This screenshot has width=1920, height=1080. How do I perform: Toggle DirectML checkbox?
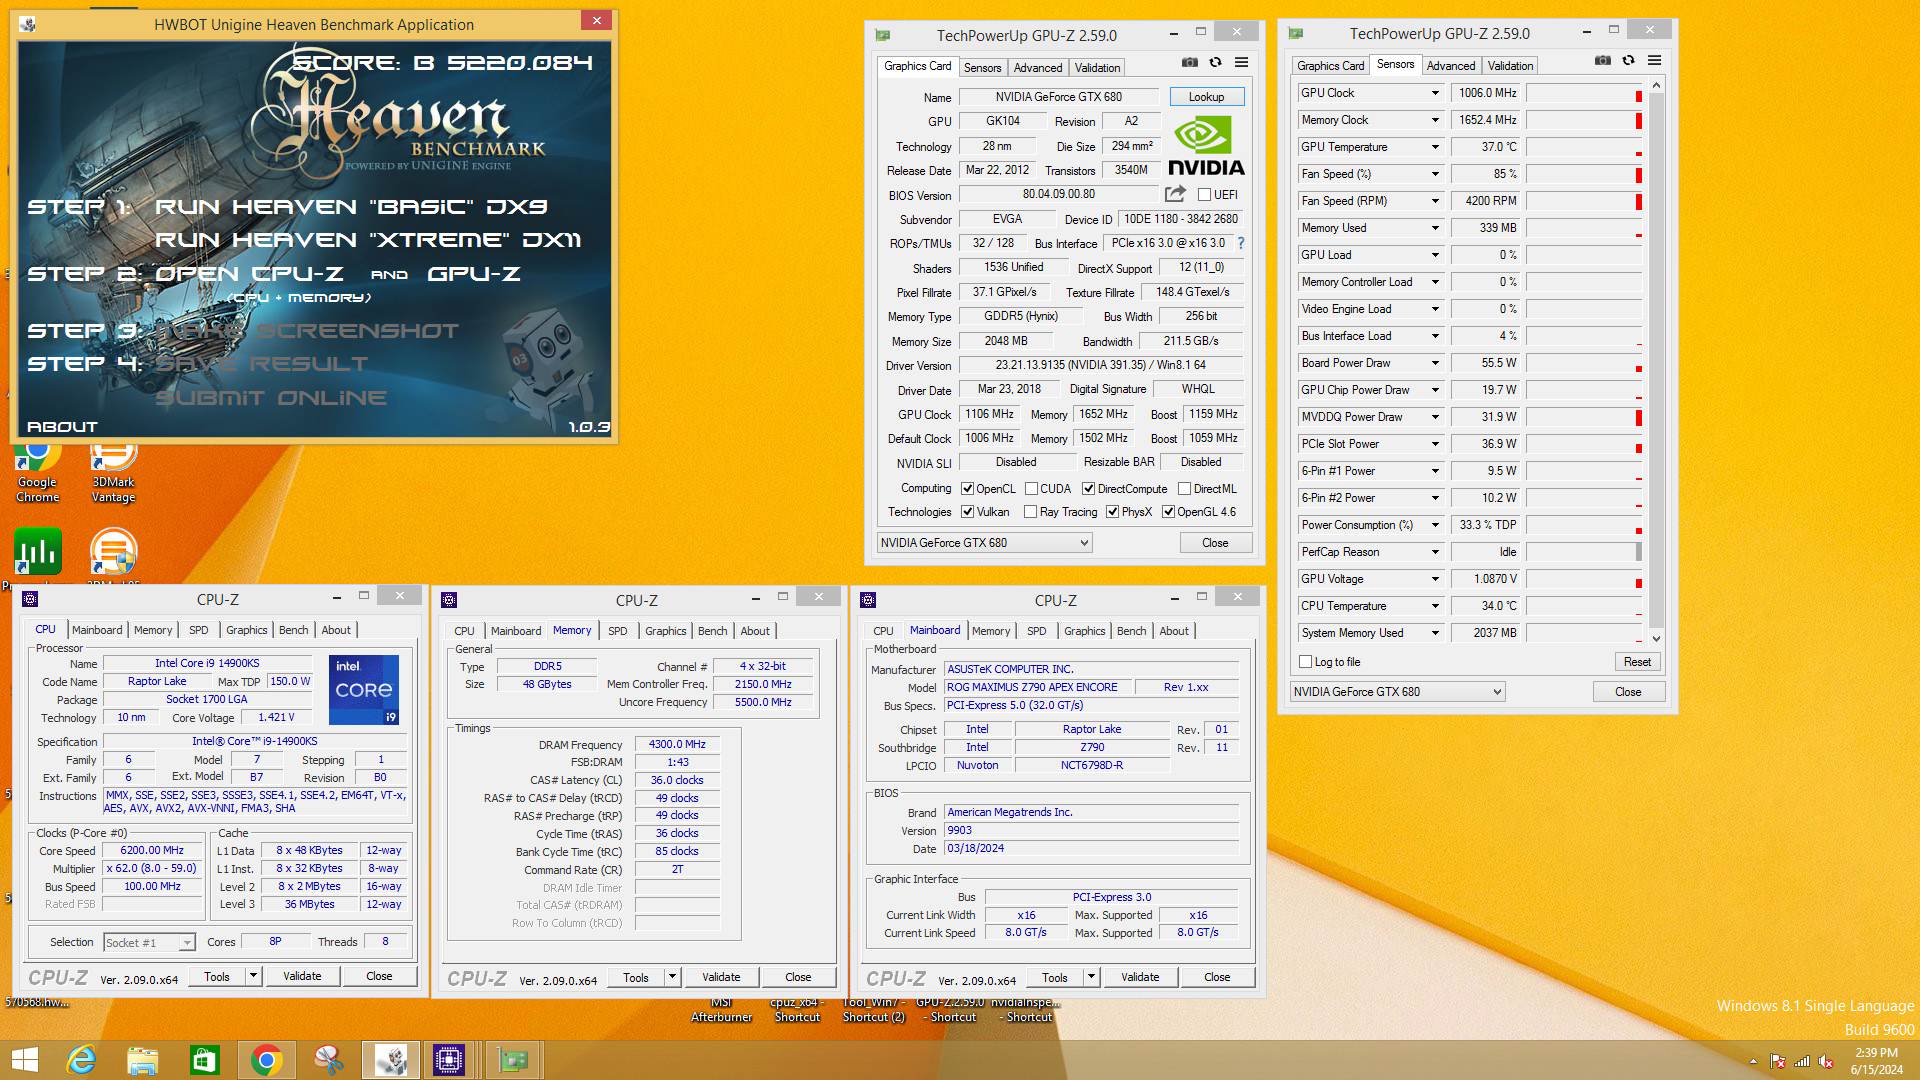pyautogui.click(x=1184, y=489)
